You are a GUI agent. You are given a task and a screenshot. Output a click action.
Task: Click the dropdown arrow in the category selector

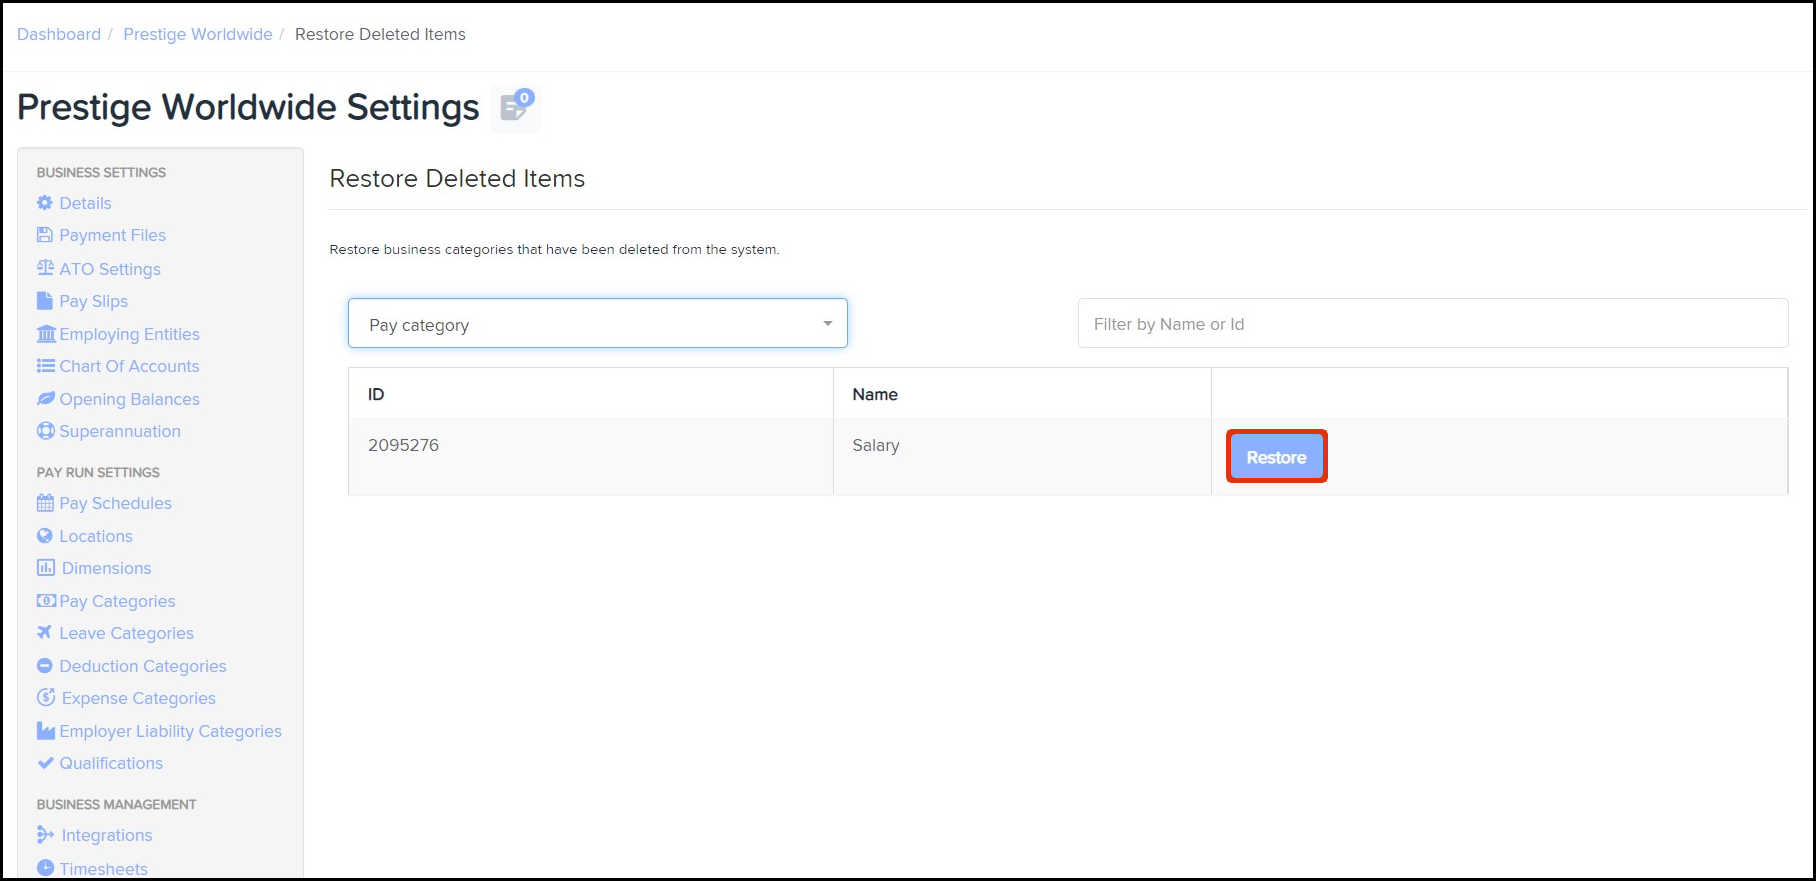(x=827, y=324)
